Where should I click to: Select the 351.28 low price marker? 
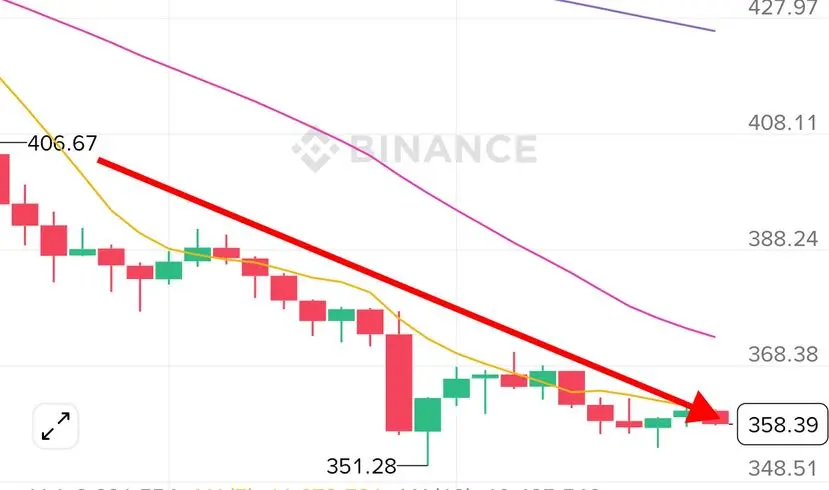tap(361, 466)
